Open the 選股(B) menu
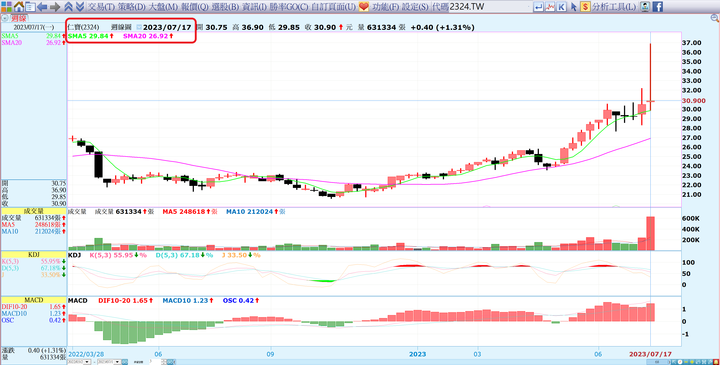 (x=225, y=6)
